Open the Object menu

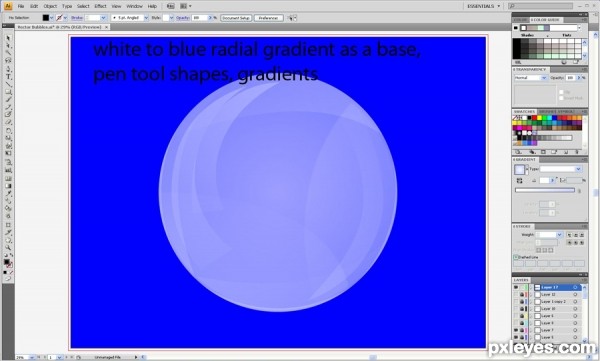(50, 6)
